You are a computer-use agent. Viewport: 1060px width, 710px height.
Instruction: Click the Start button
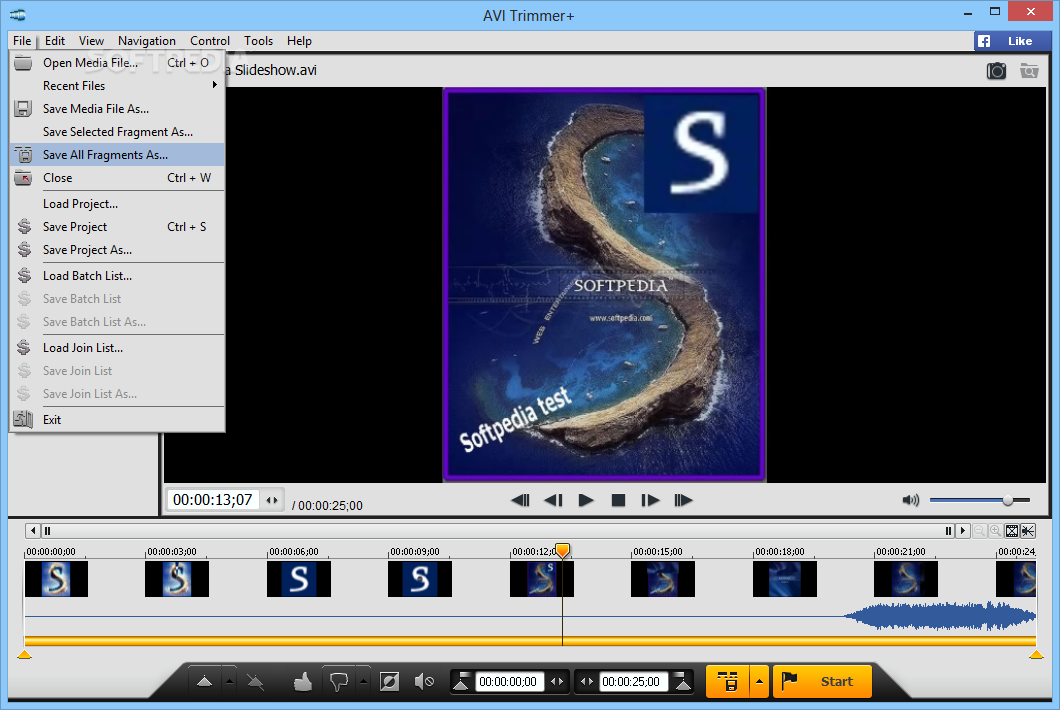pyautogui.click(x=821, y=682)
